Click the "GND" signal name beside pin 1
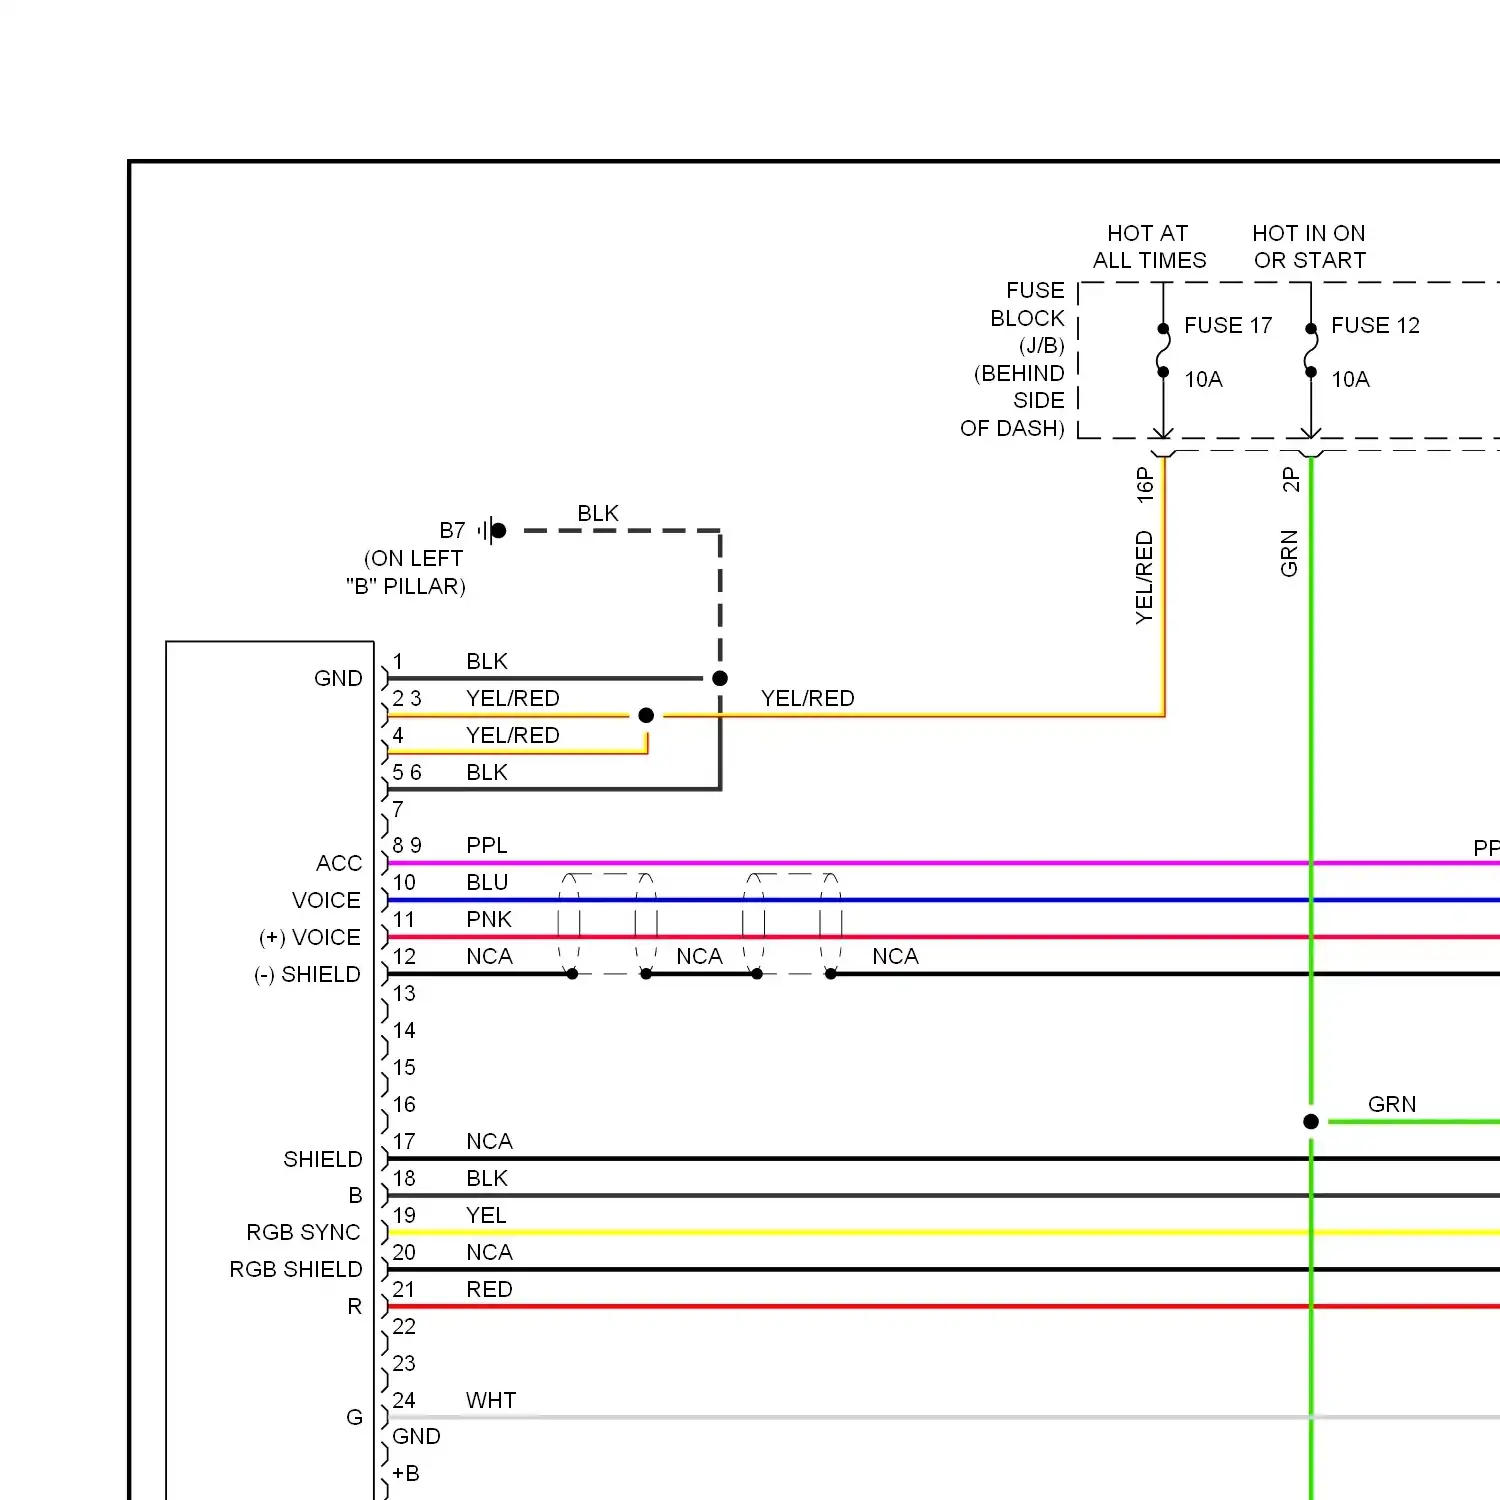Viewport: 1500px width, 1500px height. click(x=338, y=678)
